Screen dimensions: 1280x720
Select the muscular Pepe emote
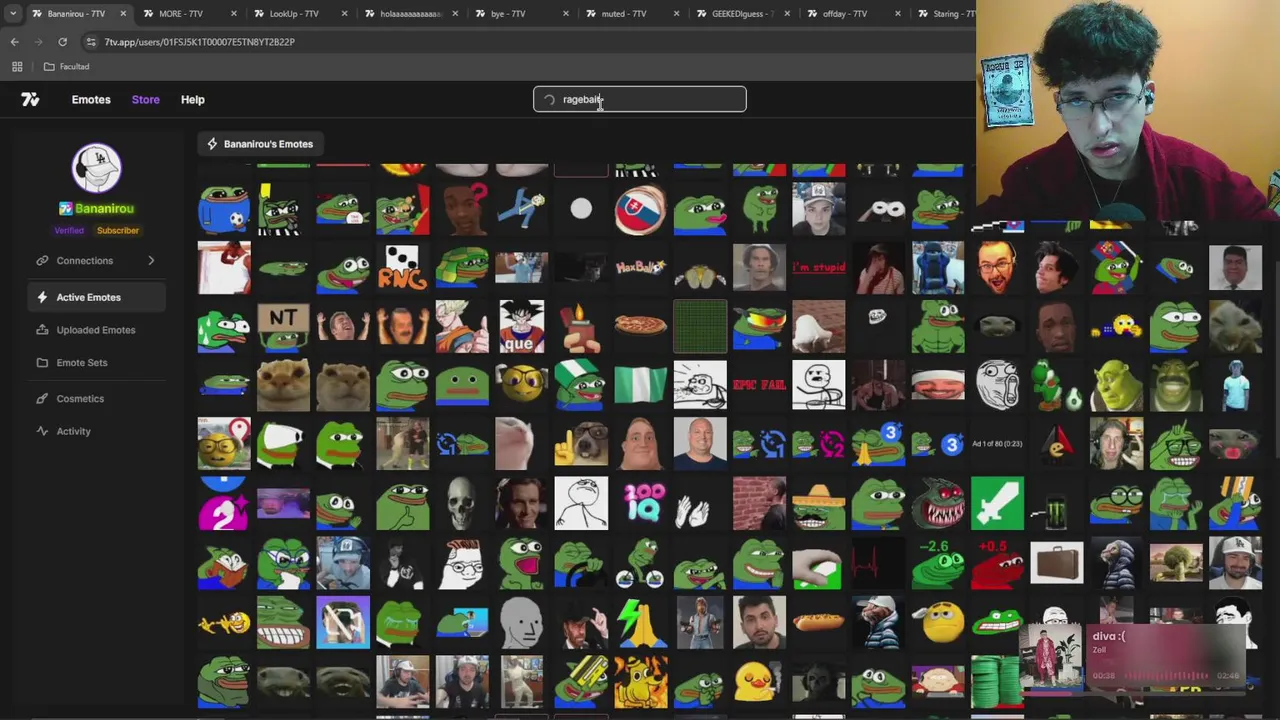click(x=938, y=327)
